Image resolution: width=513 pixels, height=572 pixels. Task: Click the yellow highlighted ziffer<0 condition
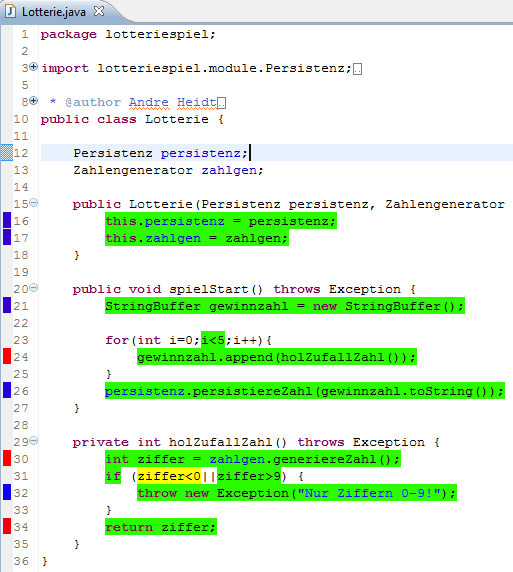pyautogui.click(x=169, y=476)
